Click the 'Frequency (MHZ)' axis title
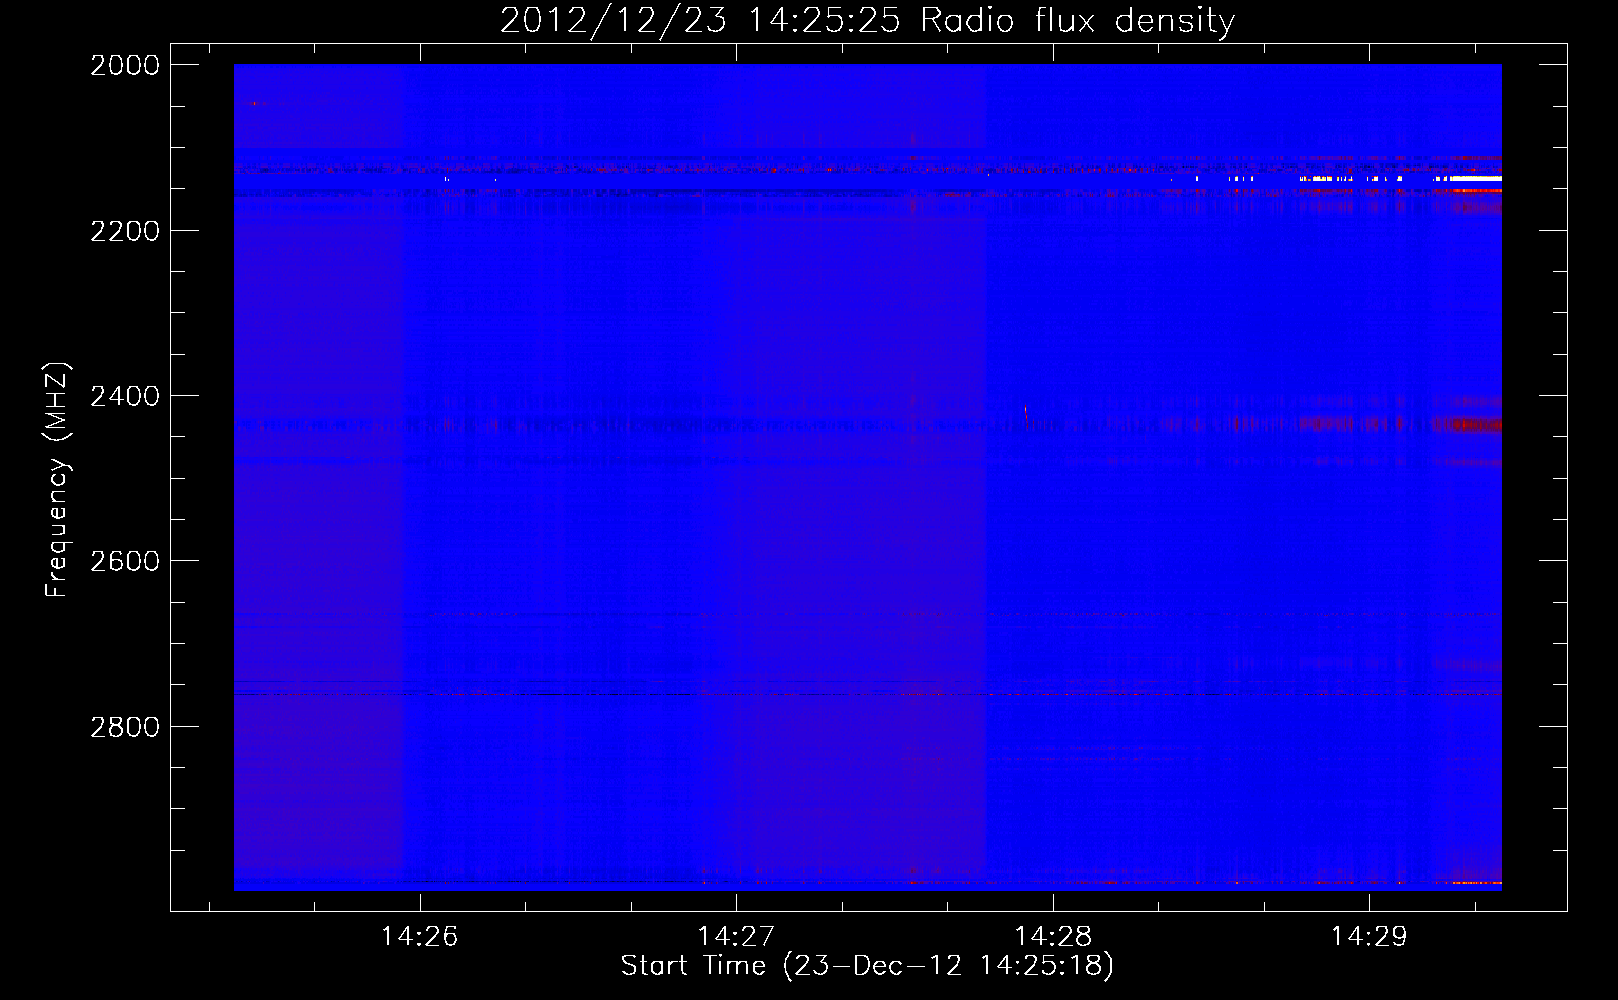 click(58, 480)
